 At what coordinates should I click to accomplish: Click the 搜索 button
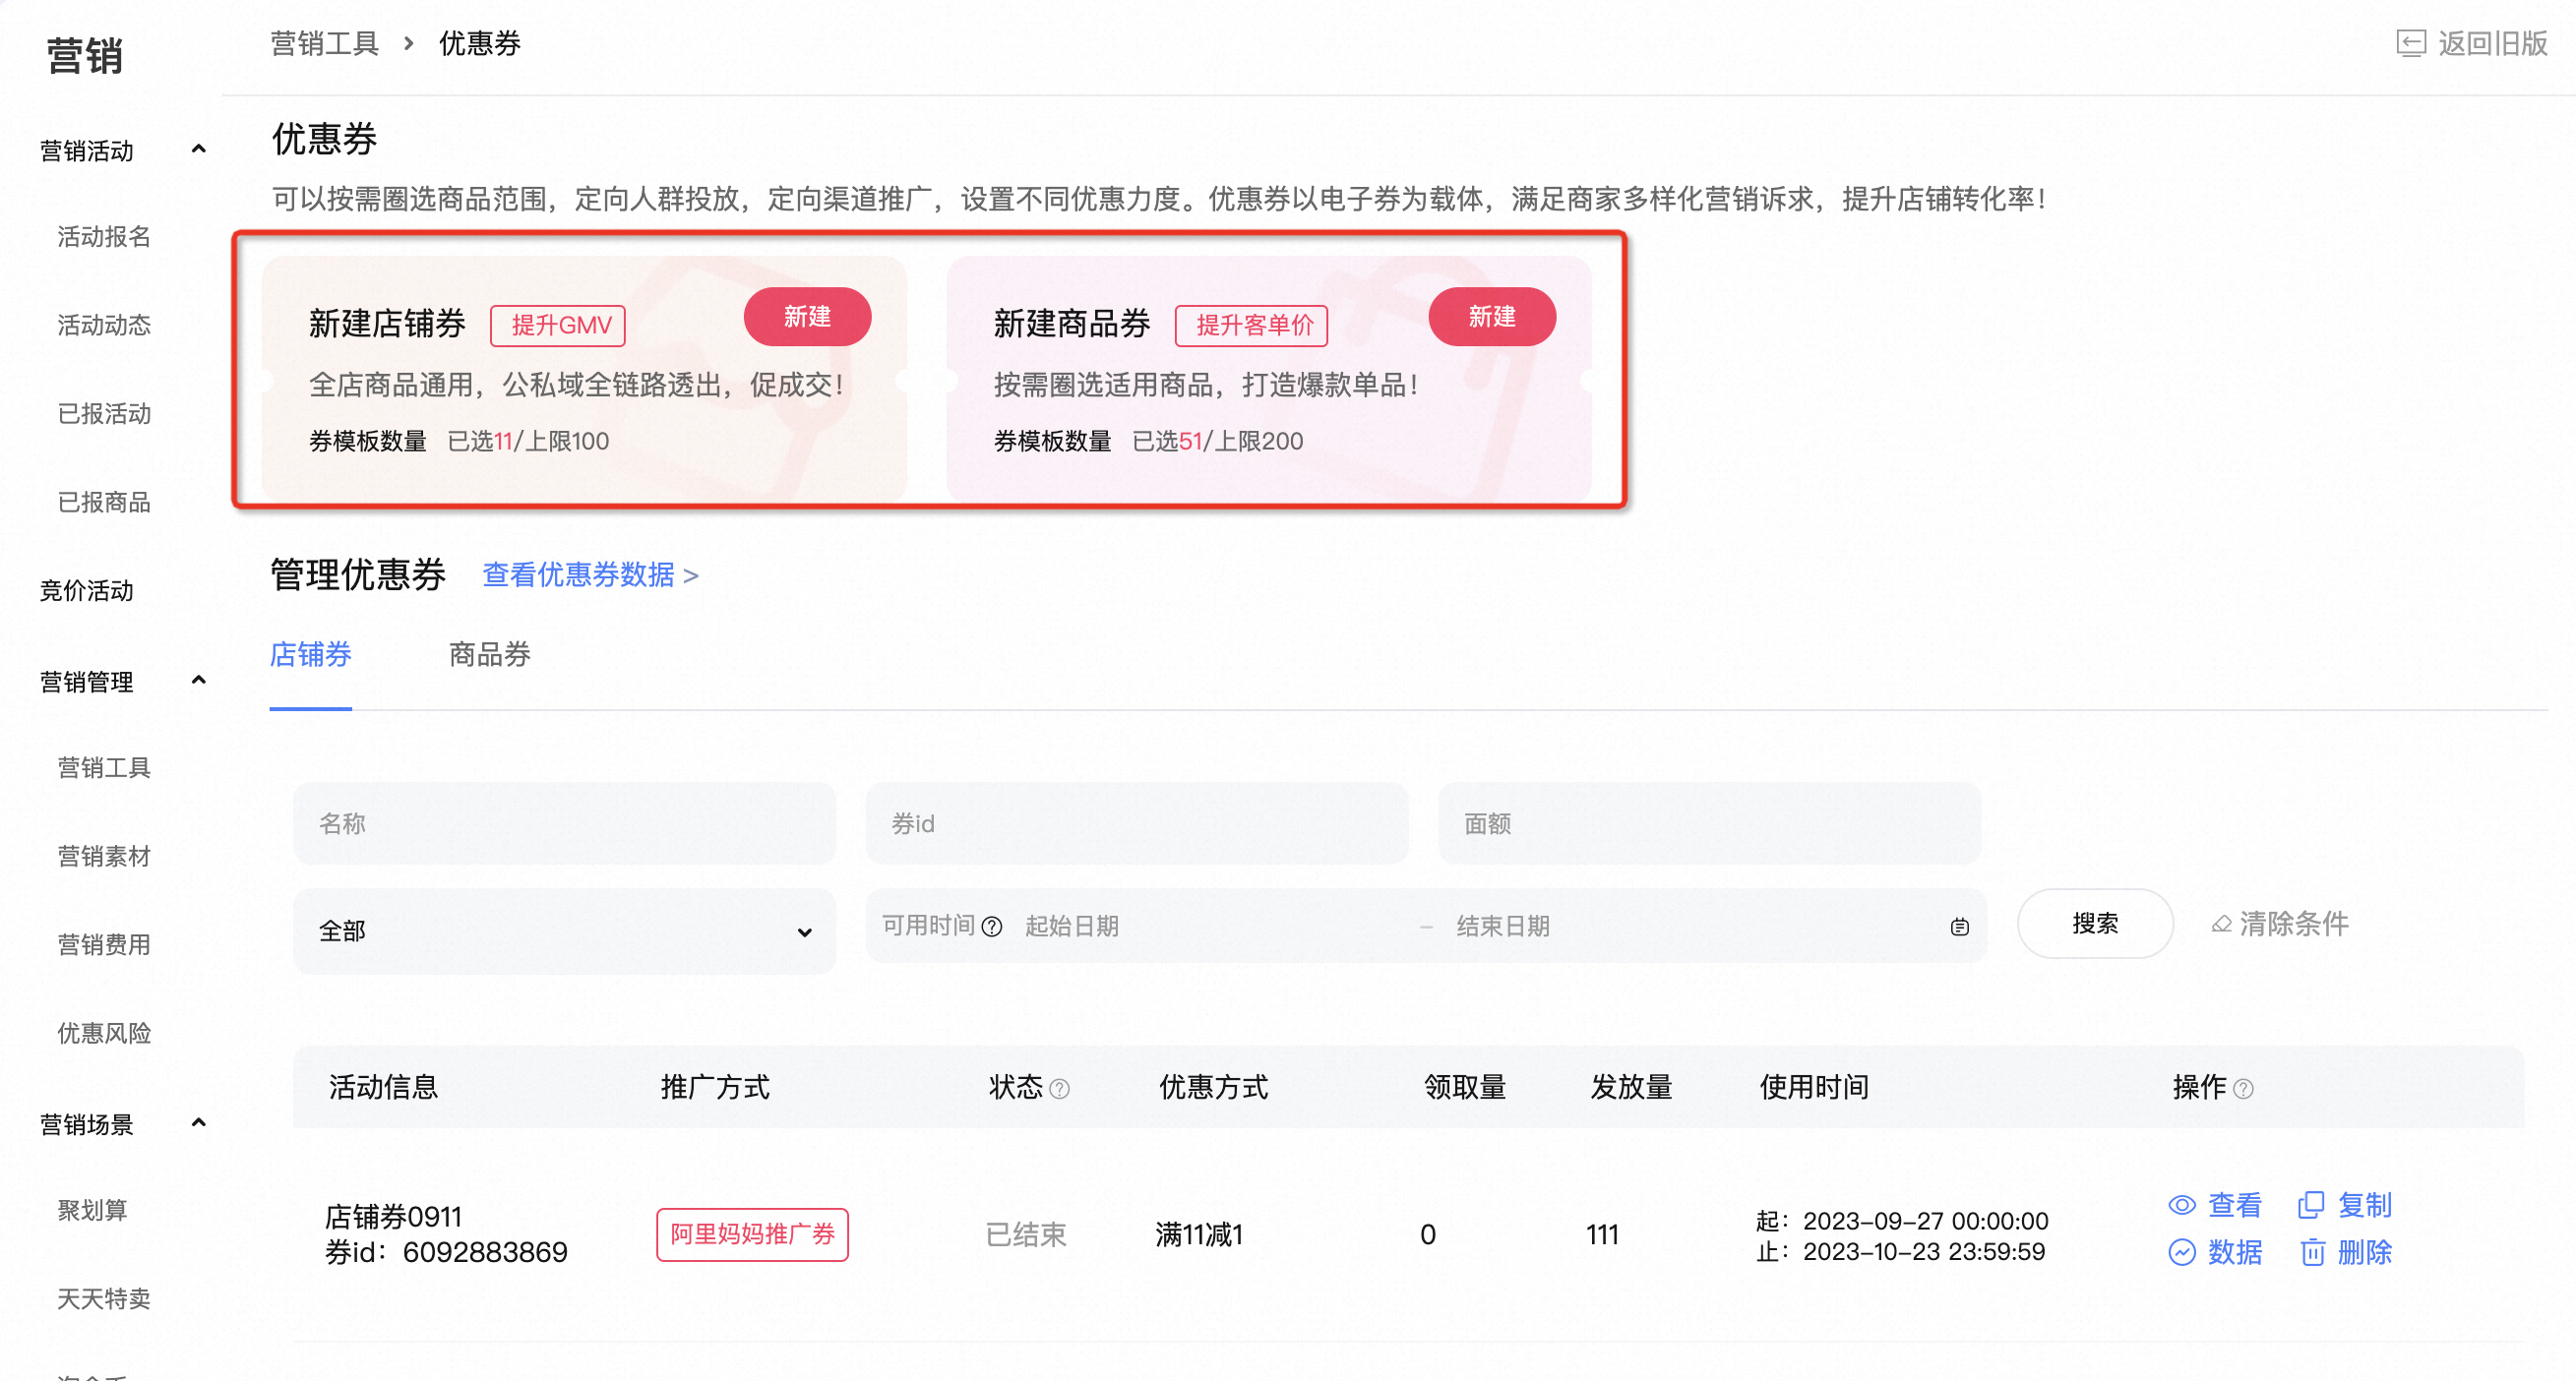pos(2095,924)
